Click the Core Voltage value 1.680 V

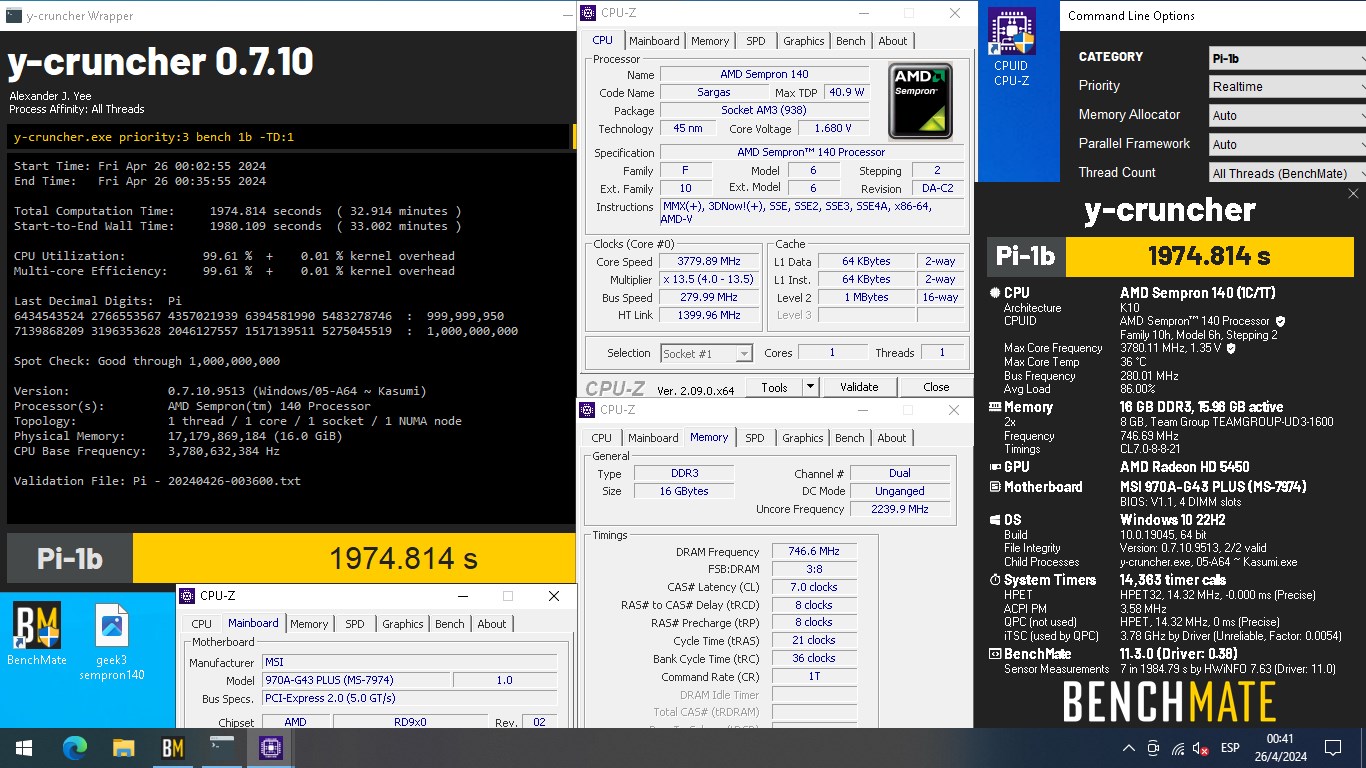(834, 129)
